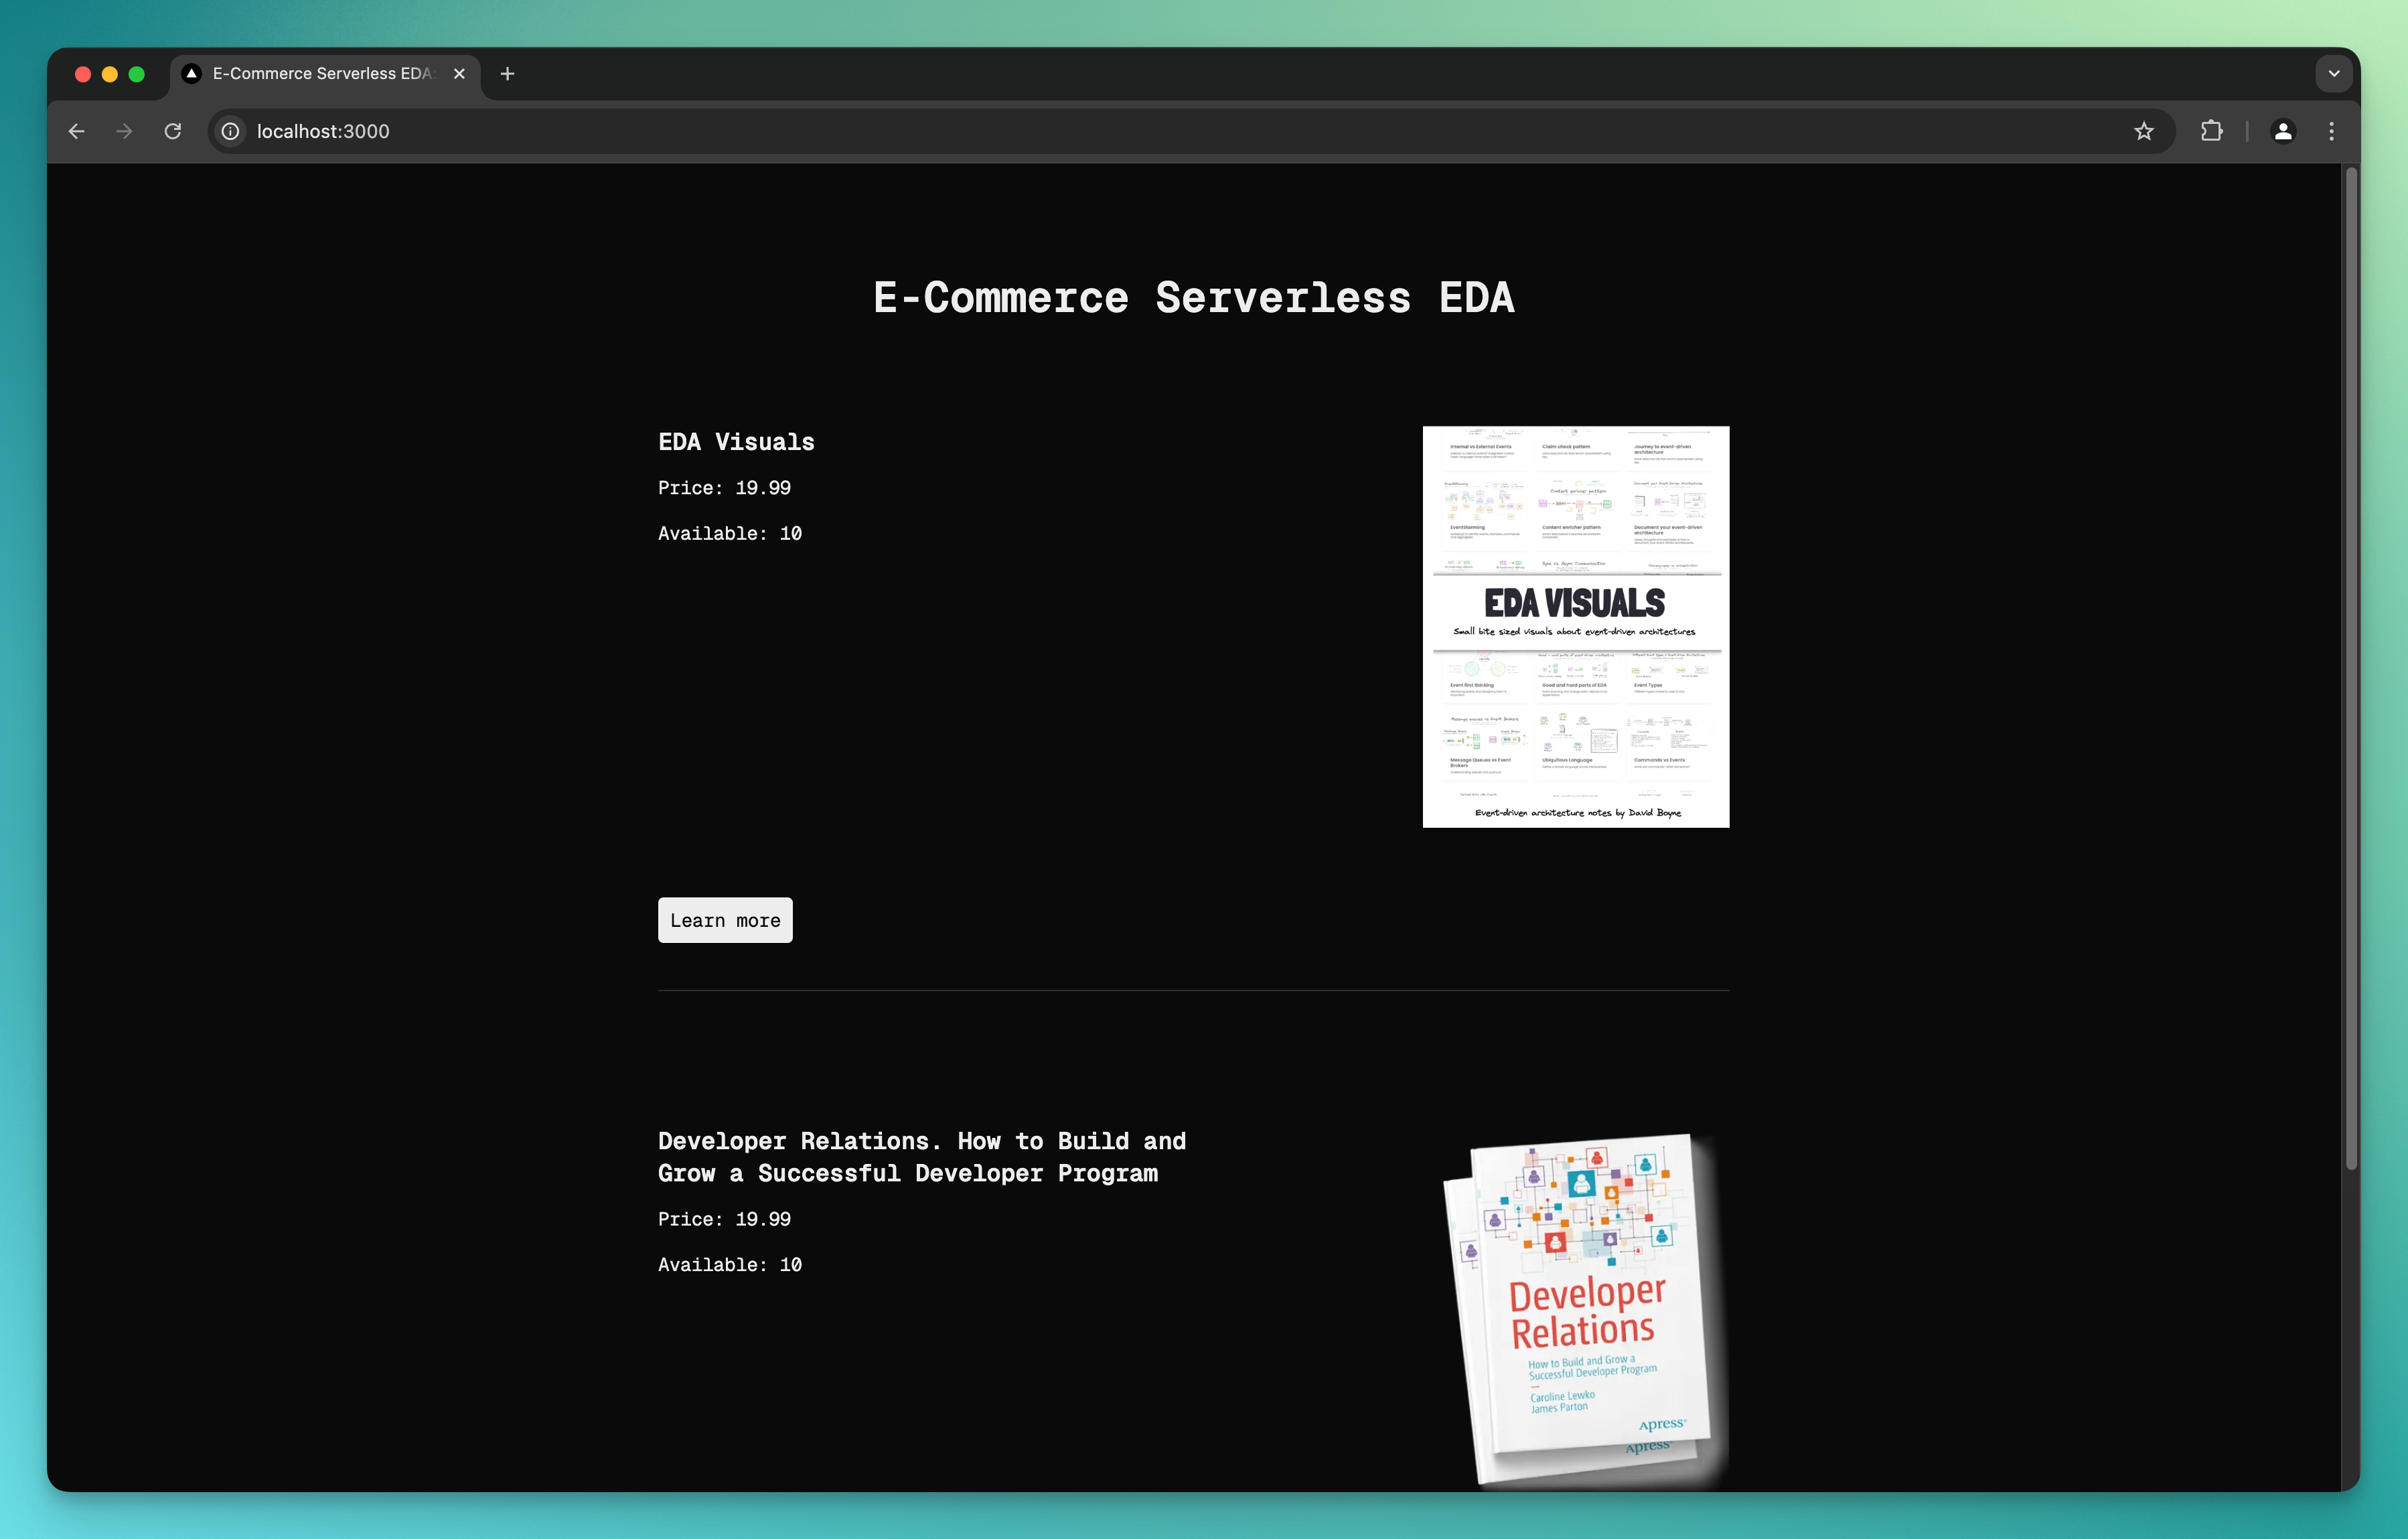Click the Developer Relations product title
Viewport: 2408px width, 1539px height.
tap(921, 1157)
